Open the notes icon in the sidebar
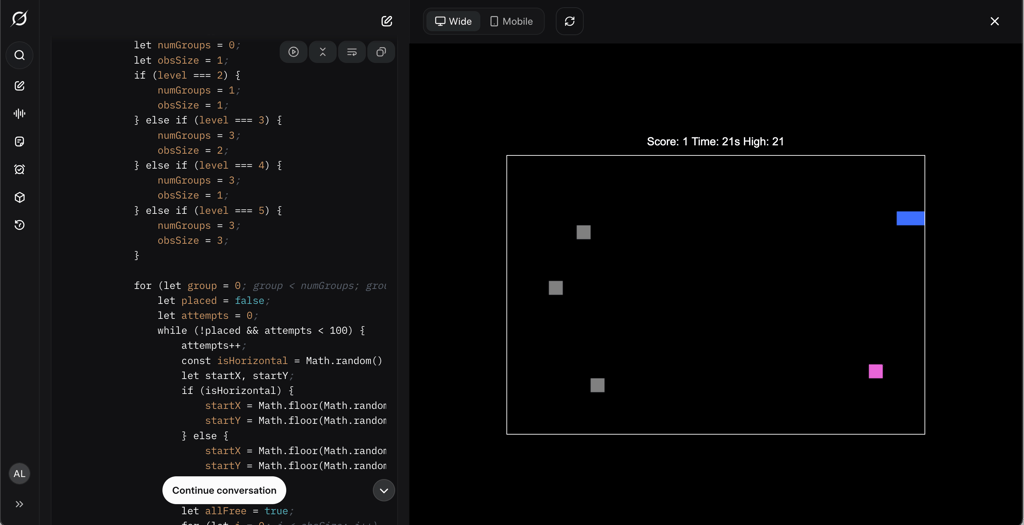The height and width of the screenshot is (525, 1024). point(20,142)
